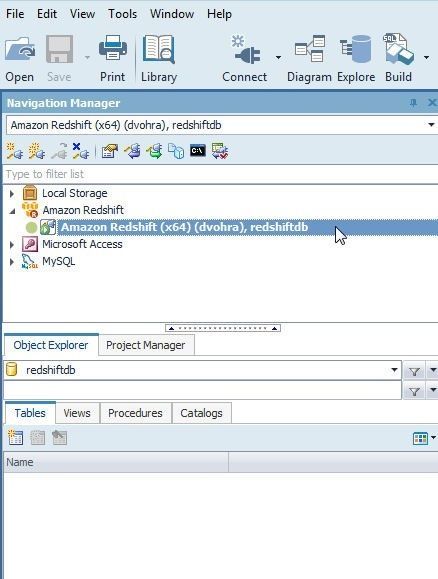Click the Open folder icon
This screenshot has width=438, height=579.
[20, 49]
